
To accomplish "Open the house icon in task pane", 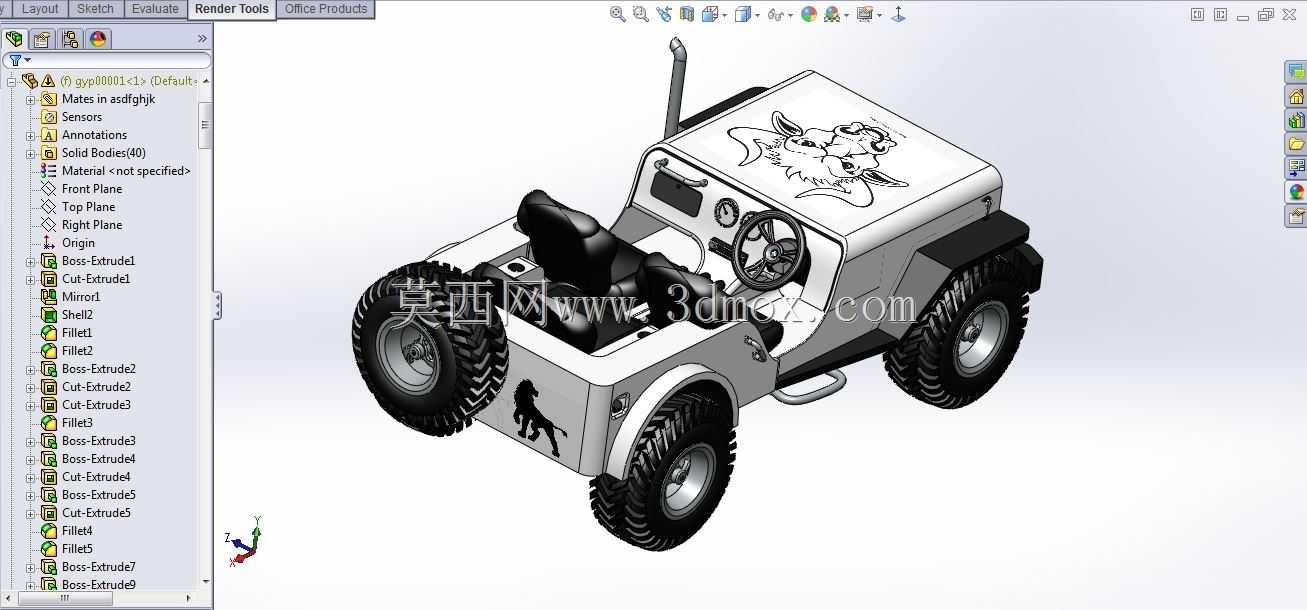I will coord(1296,96).
